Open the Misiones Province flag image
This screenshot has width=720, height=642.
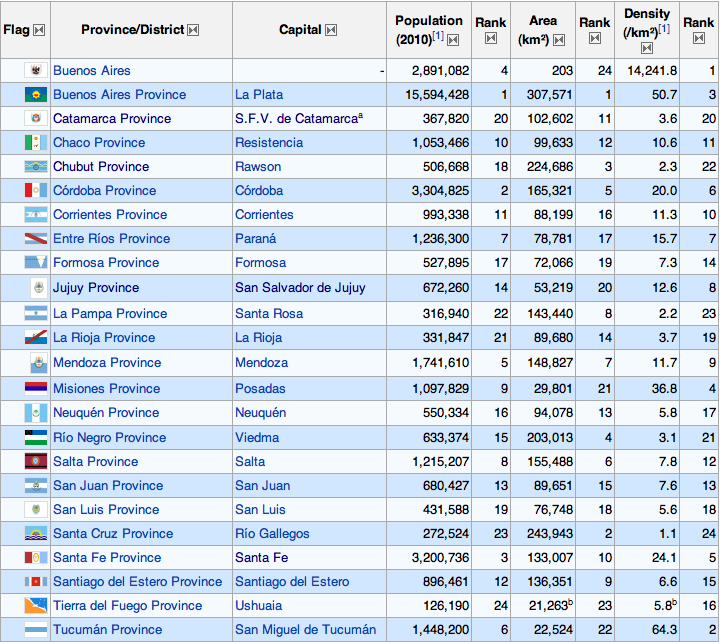tap(36, 389)
